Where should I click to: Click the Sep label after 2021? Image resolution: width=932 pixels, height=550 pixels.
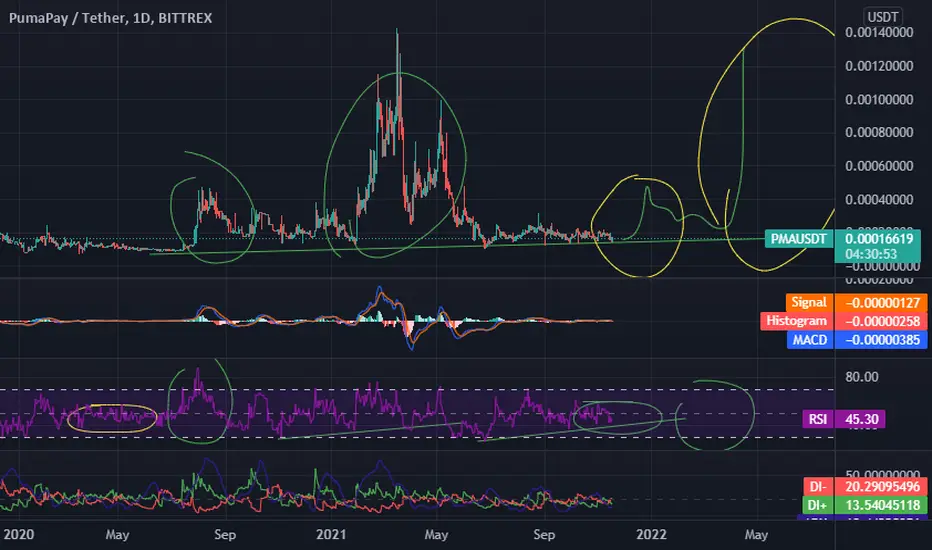(544, 535)
